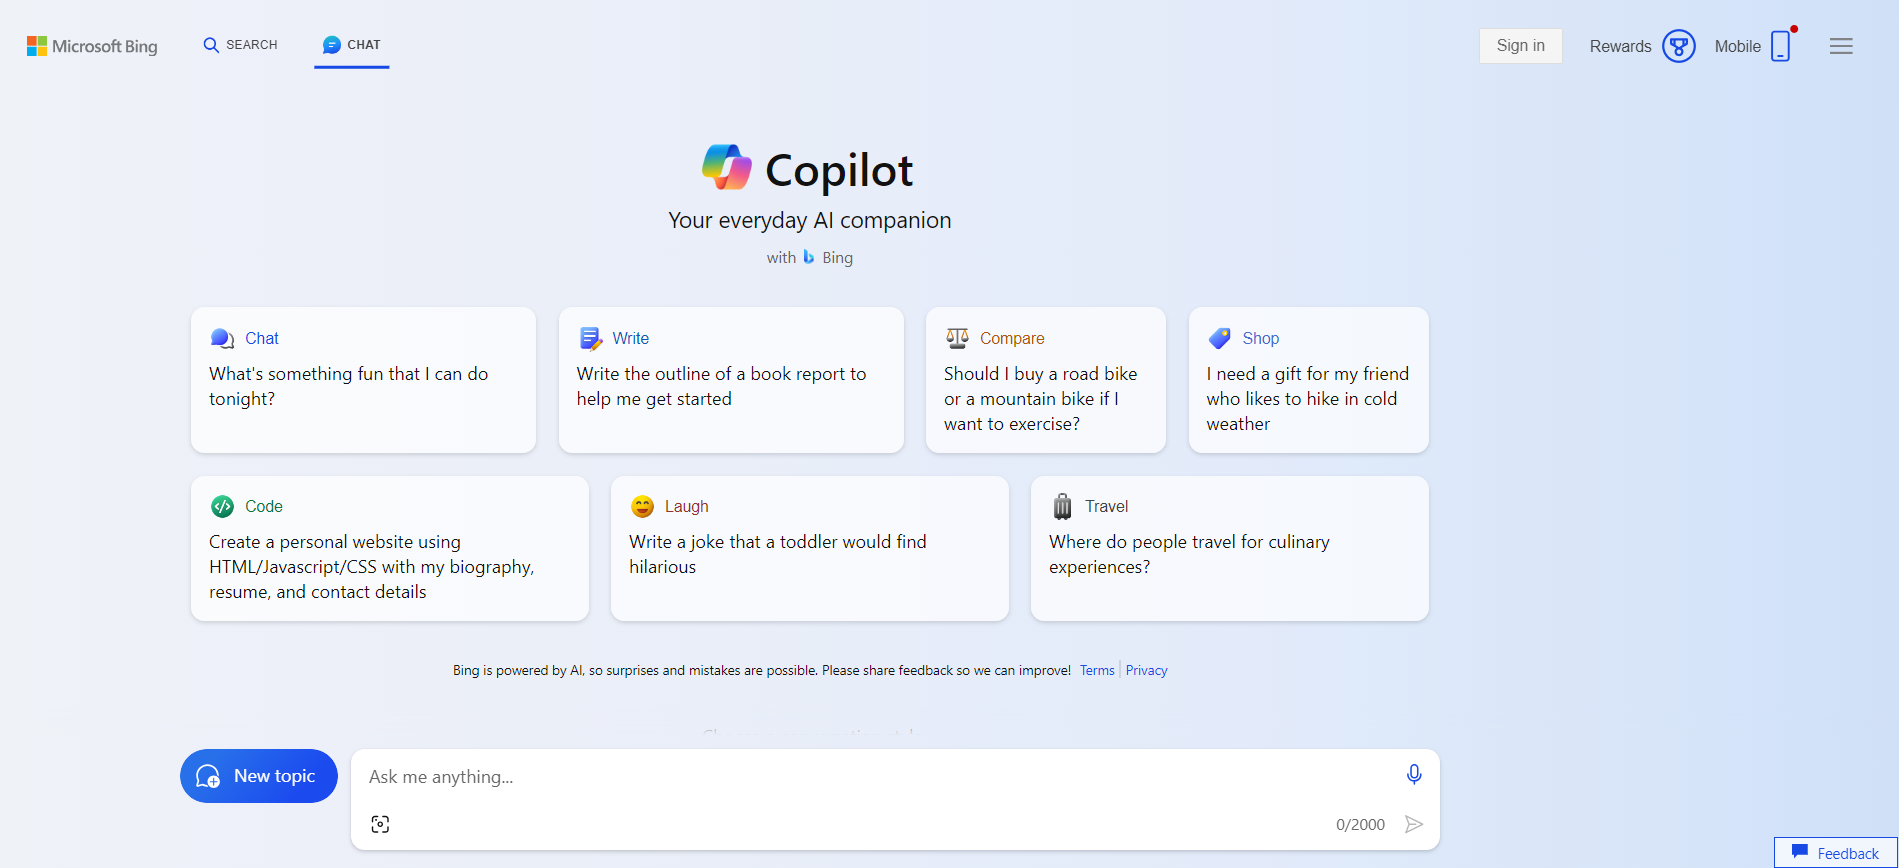The height and width of the screenshot is (868, 1899).
Task: Select the Microsoft Bing home logo
Action: pyautogui.click(x=91, y=45)
